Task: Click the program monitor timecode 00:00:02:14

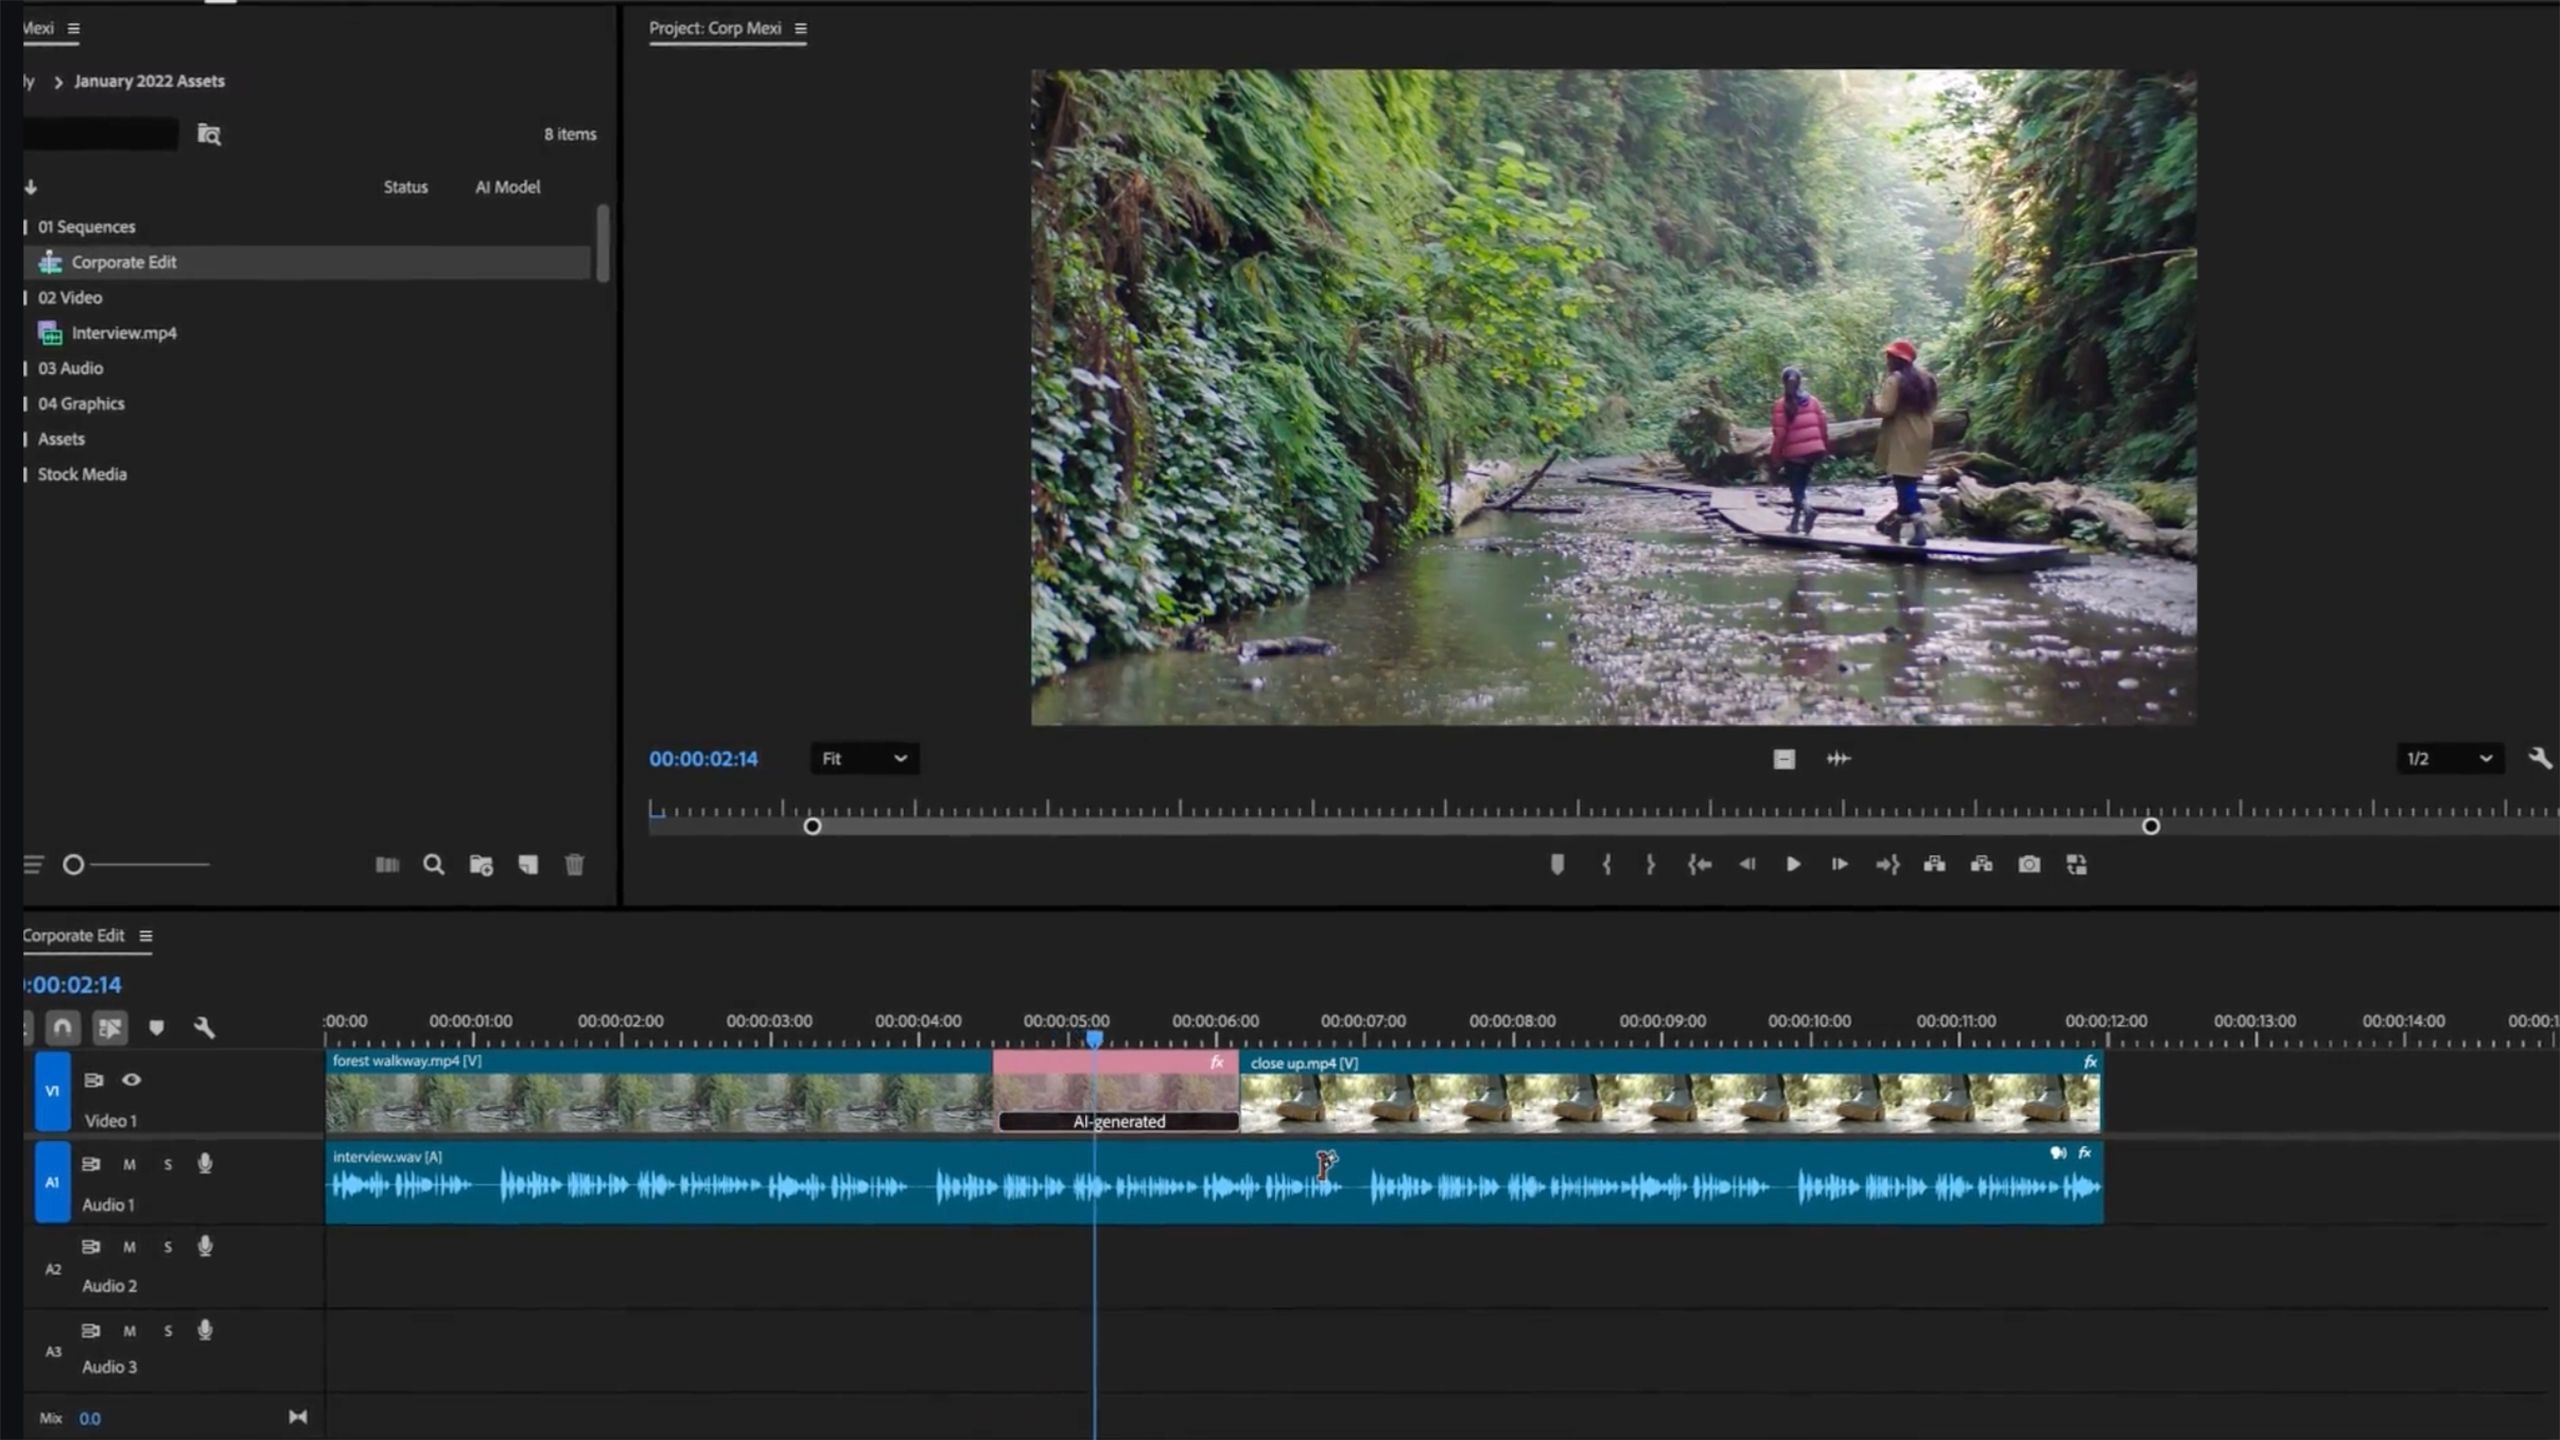Action: (704, 759)
